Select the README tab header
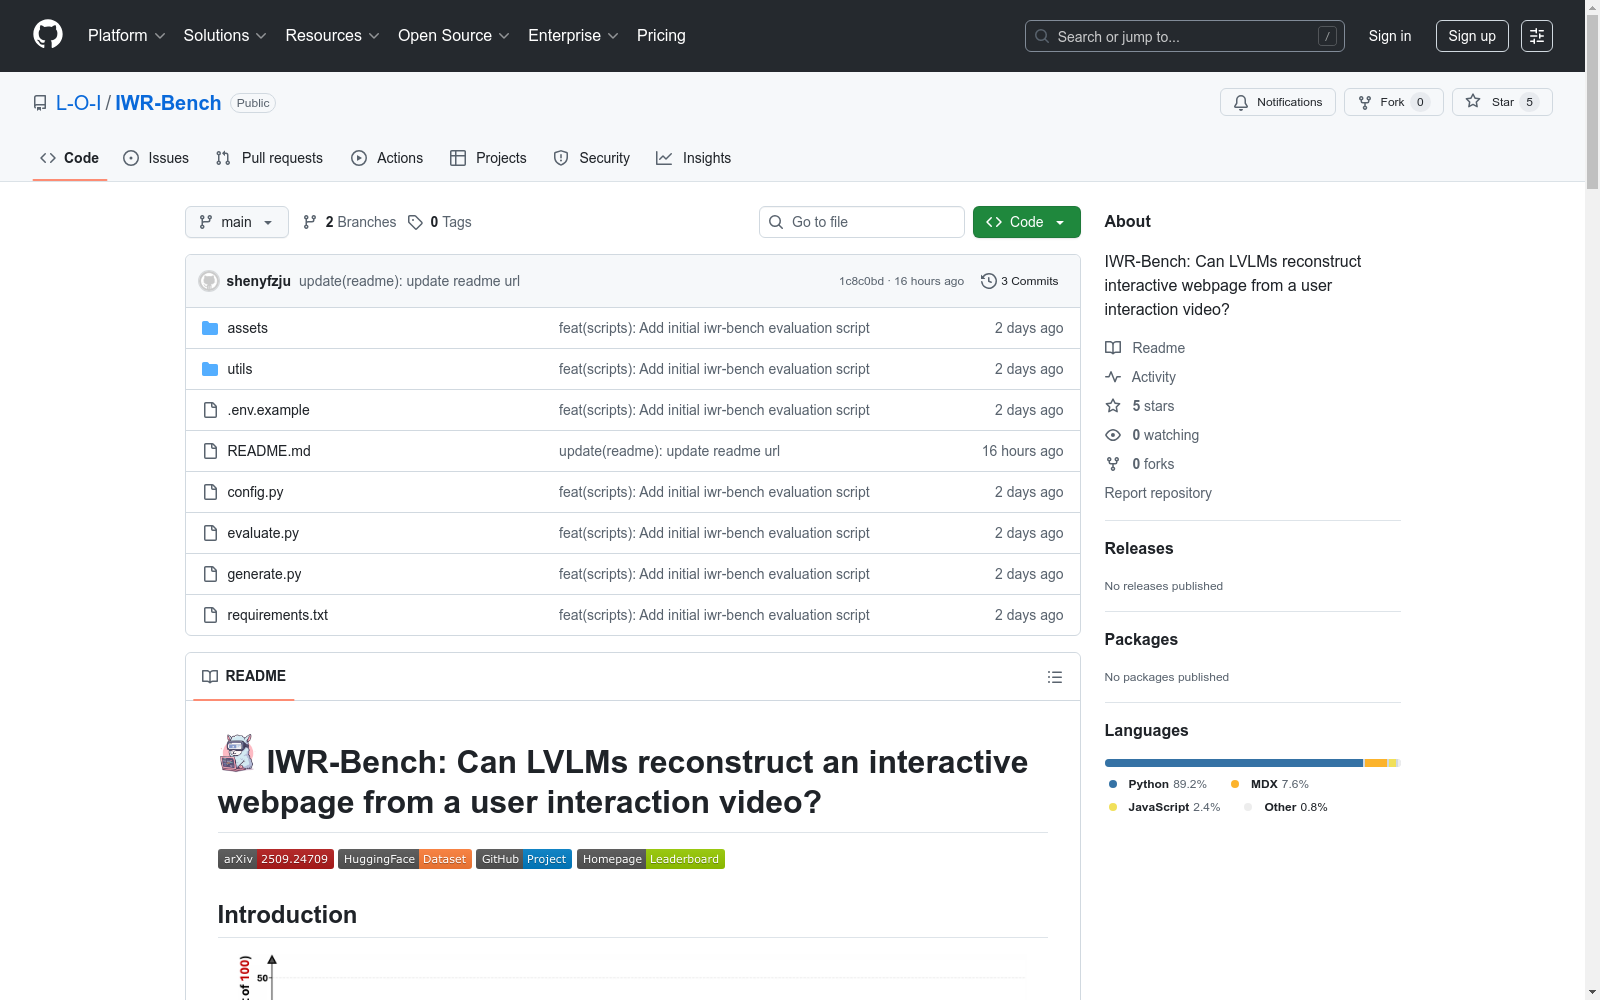The height and width of the screenshot is (1000, 1600). [x=244, y=676]
